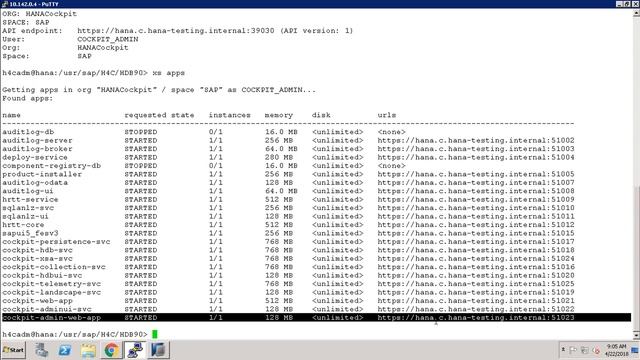Click the COCKPIT_ADMIN user value
Screen dimensions: 640x360
108,39
